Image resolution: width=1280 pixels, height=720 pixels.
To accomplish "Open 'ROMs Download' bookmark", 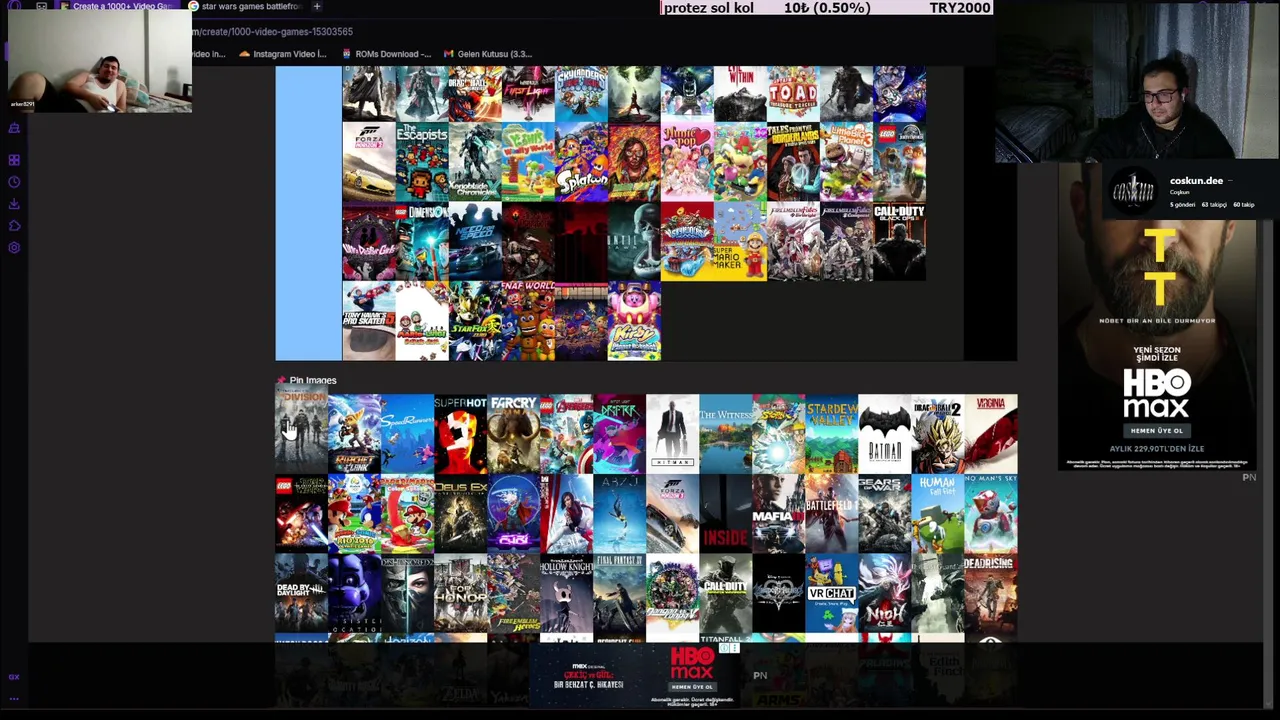I will pos(386,54).
